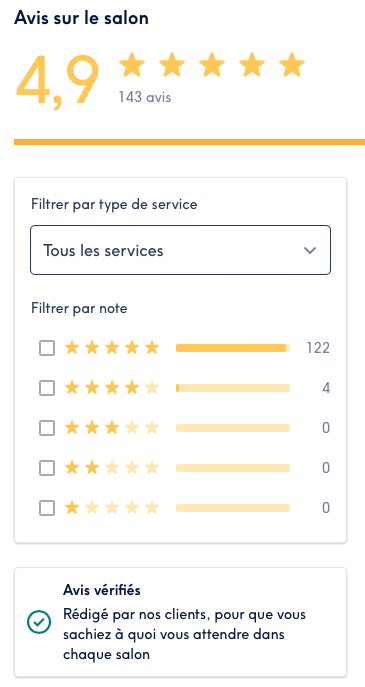365x687 pixels.
Task: Click the large header stars next to 4,9
Action: [212, 64]
